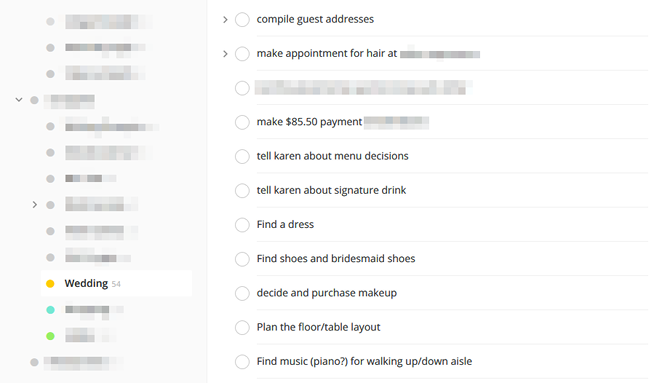Image resolution: width=670 pixels, height=383 pixels.
Task: Complete 'compile guest addresses' task checkbox
Action: click(242, 20)
